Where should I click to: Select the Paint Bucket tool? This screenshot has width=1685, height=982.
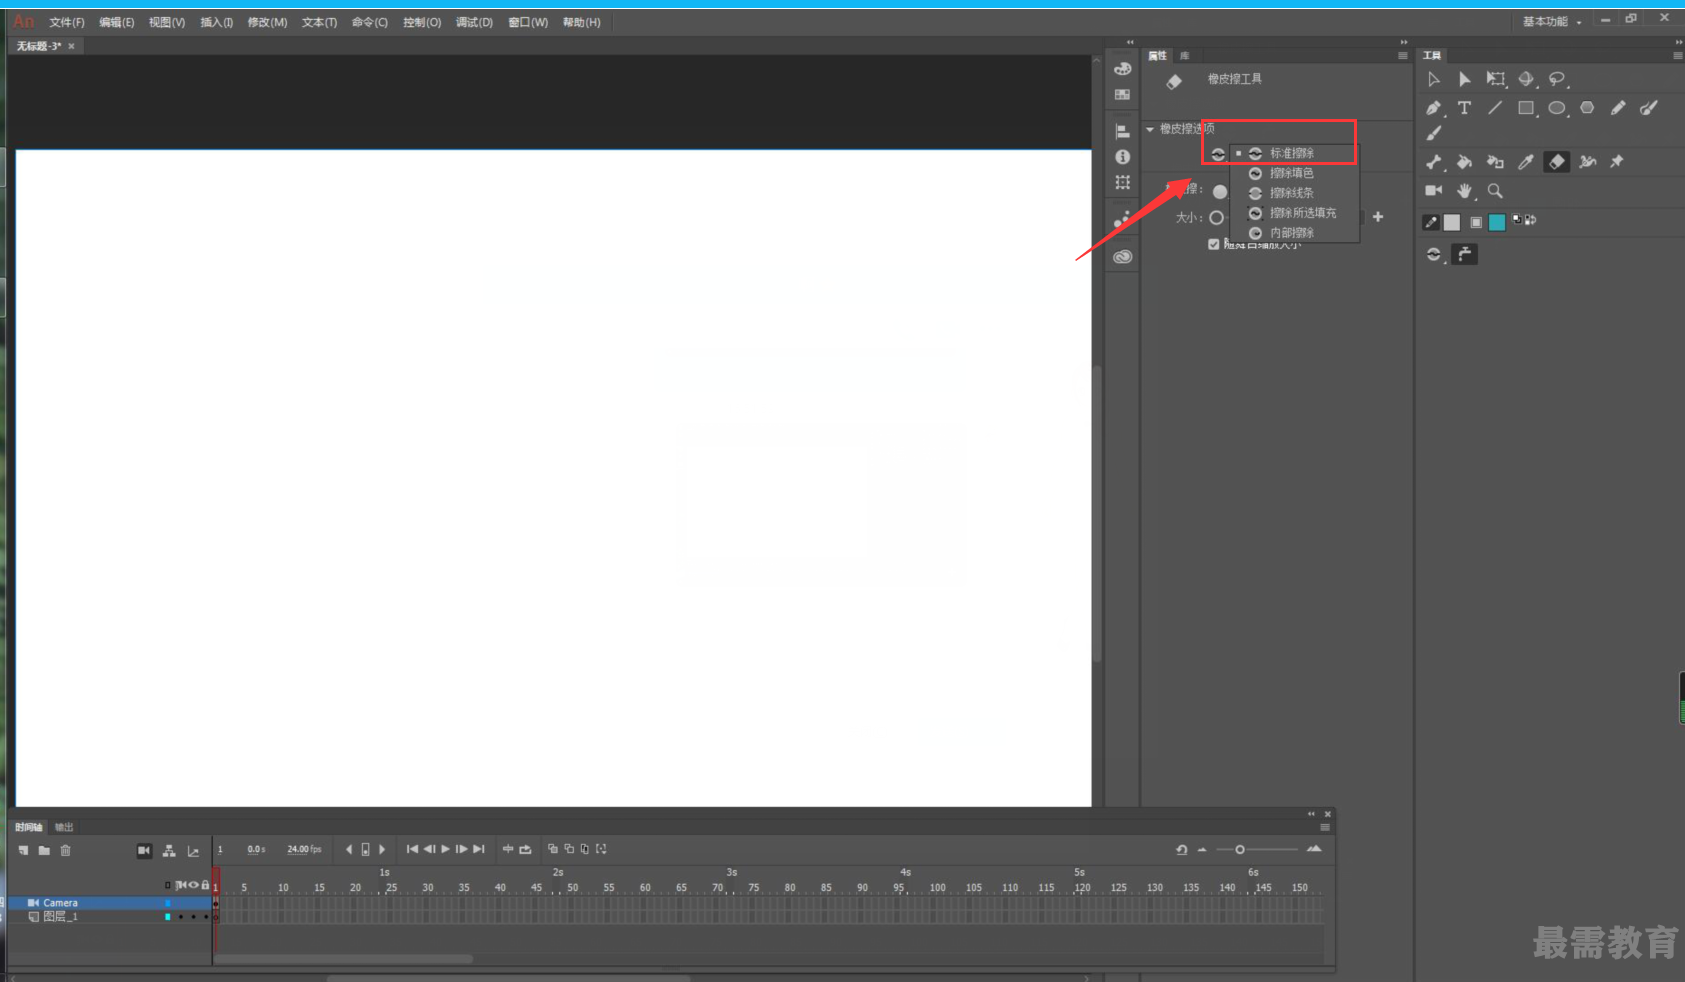(x=1464, y=162)
